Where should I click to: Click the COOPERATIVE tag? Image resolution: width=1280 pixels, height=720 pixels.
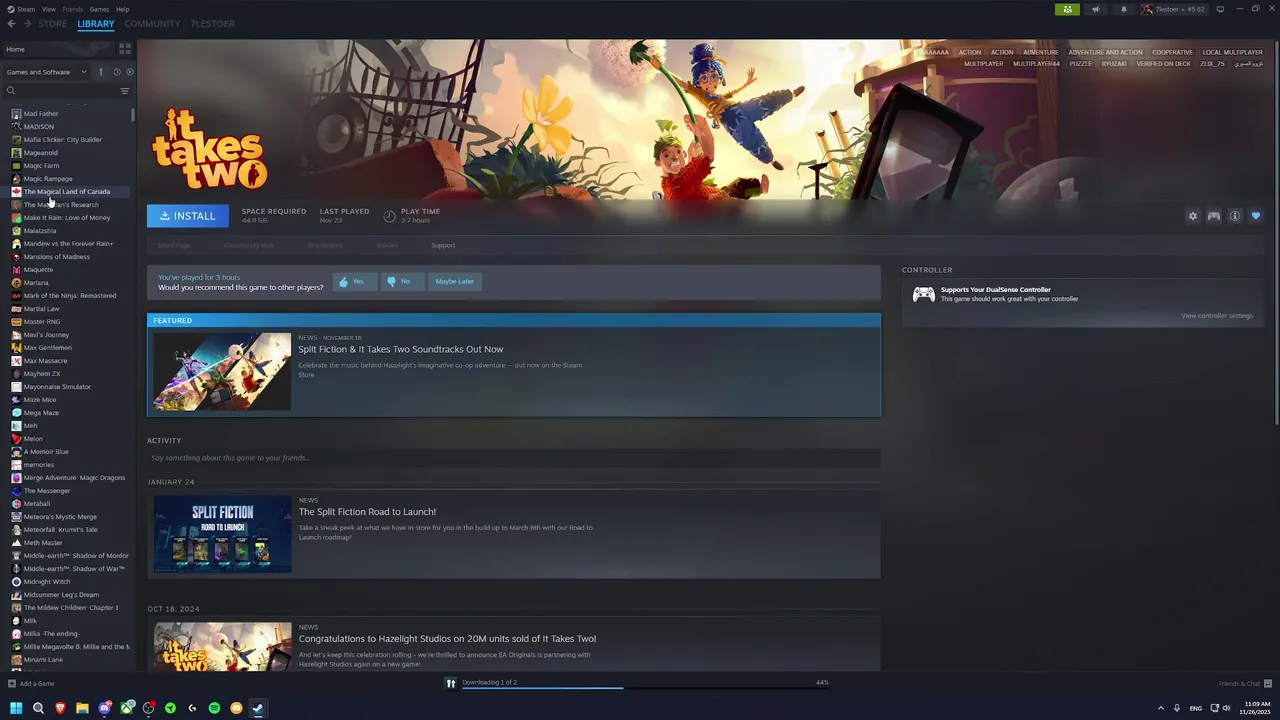[x=1172, y=52]
